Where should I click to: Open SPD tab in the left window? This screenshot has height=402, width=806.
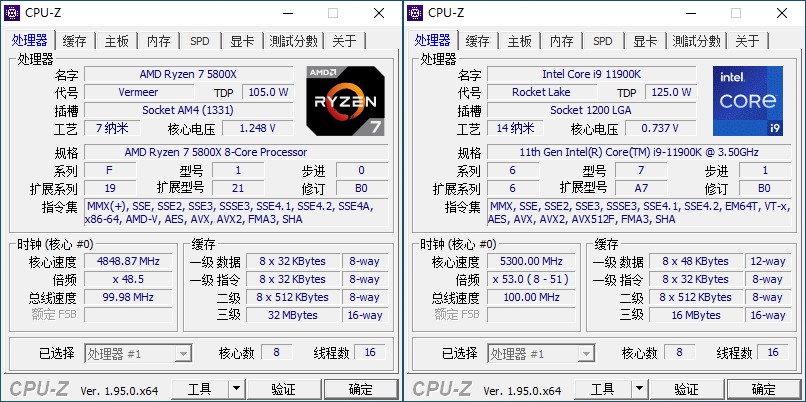[200, 41]
